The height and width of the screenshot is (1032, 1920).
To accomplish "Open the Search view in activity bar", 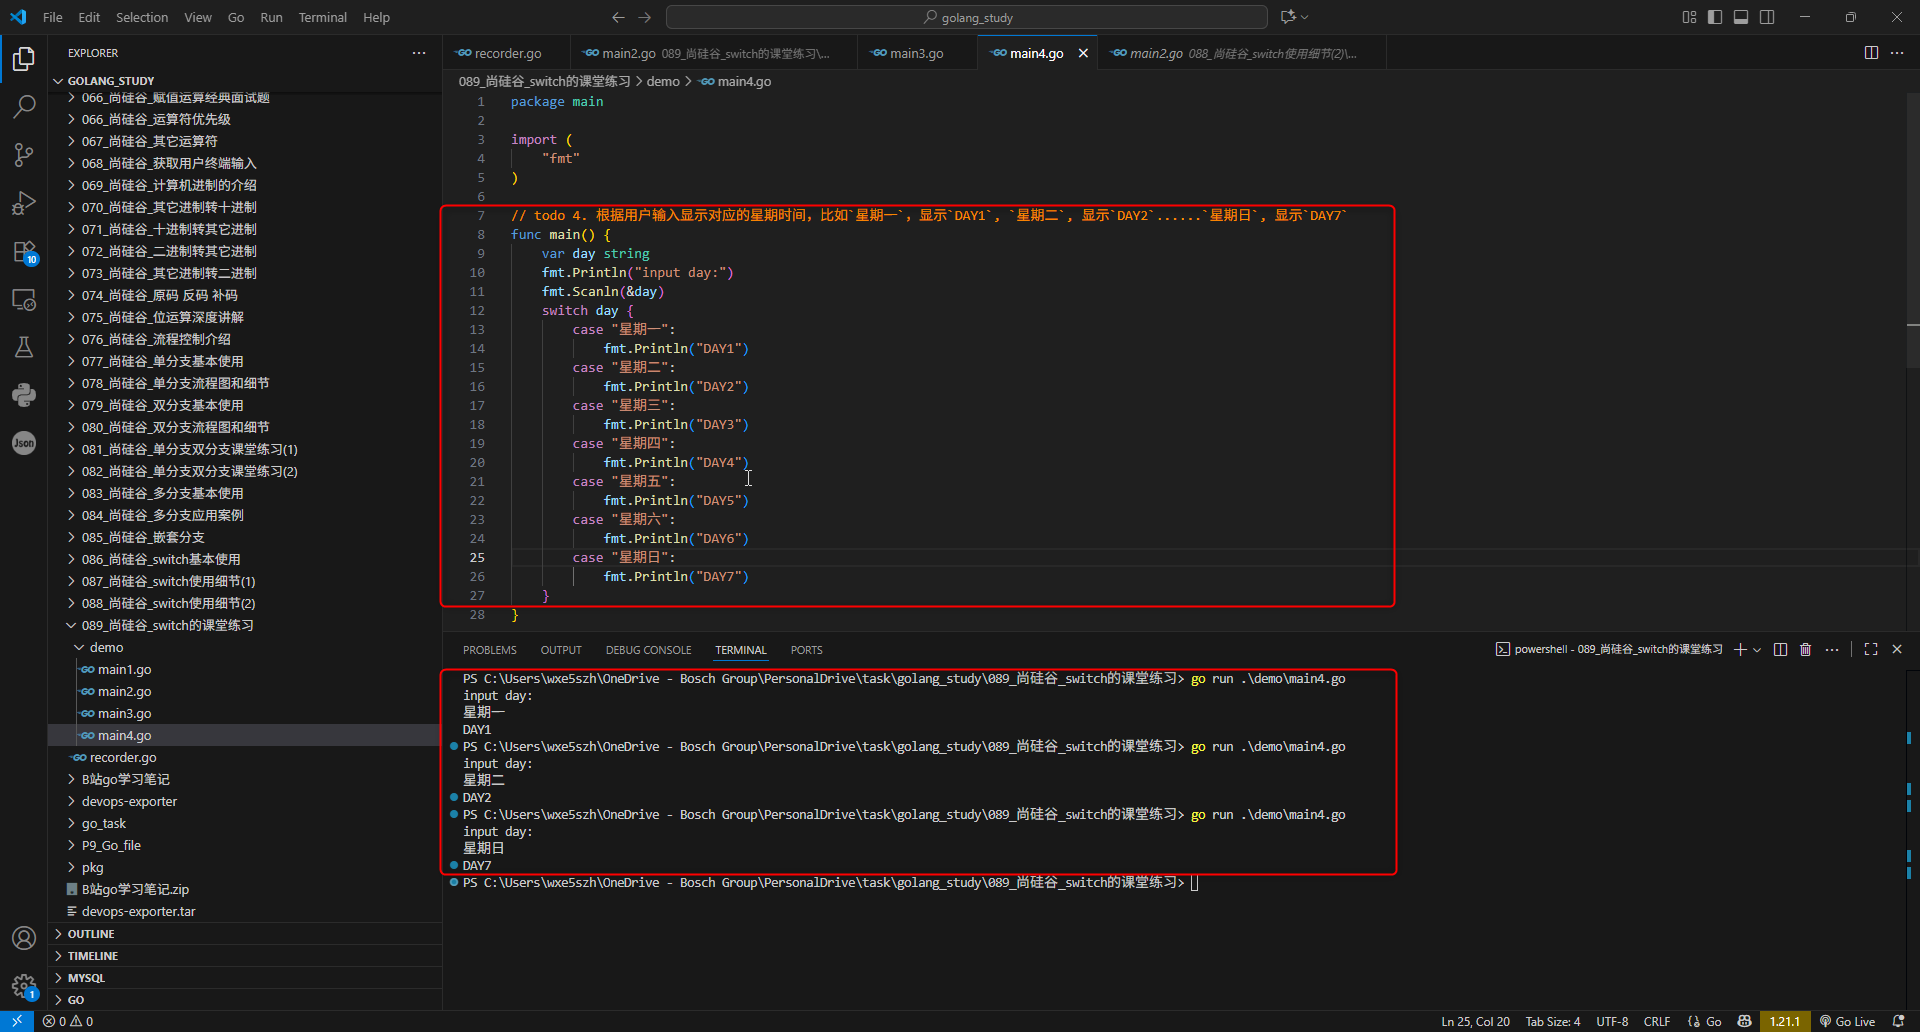I will (x=24, y=106).
